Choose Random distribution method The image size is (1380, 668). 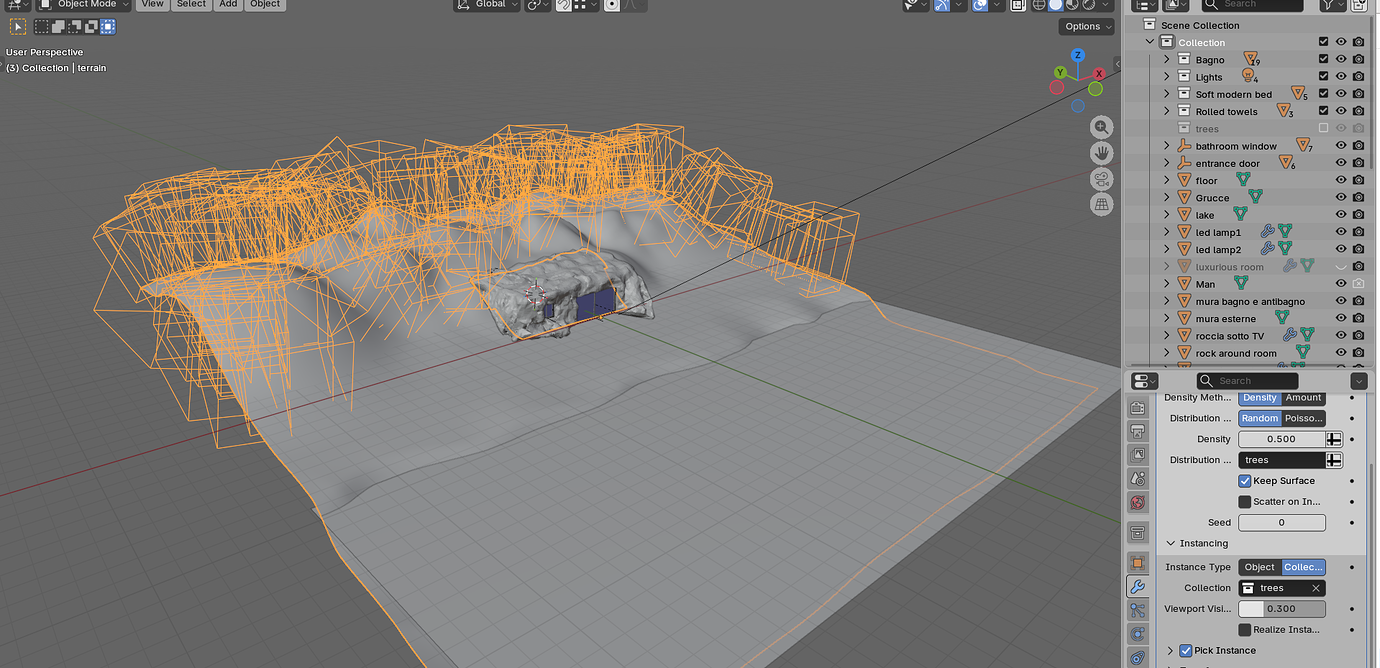click(x=1260, y=418)
